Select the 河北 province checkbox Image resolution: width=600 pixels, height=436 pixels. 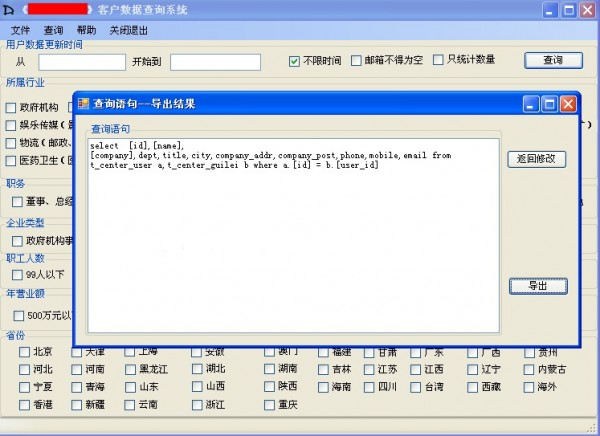click(24, 369)
